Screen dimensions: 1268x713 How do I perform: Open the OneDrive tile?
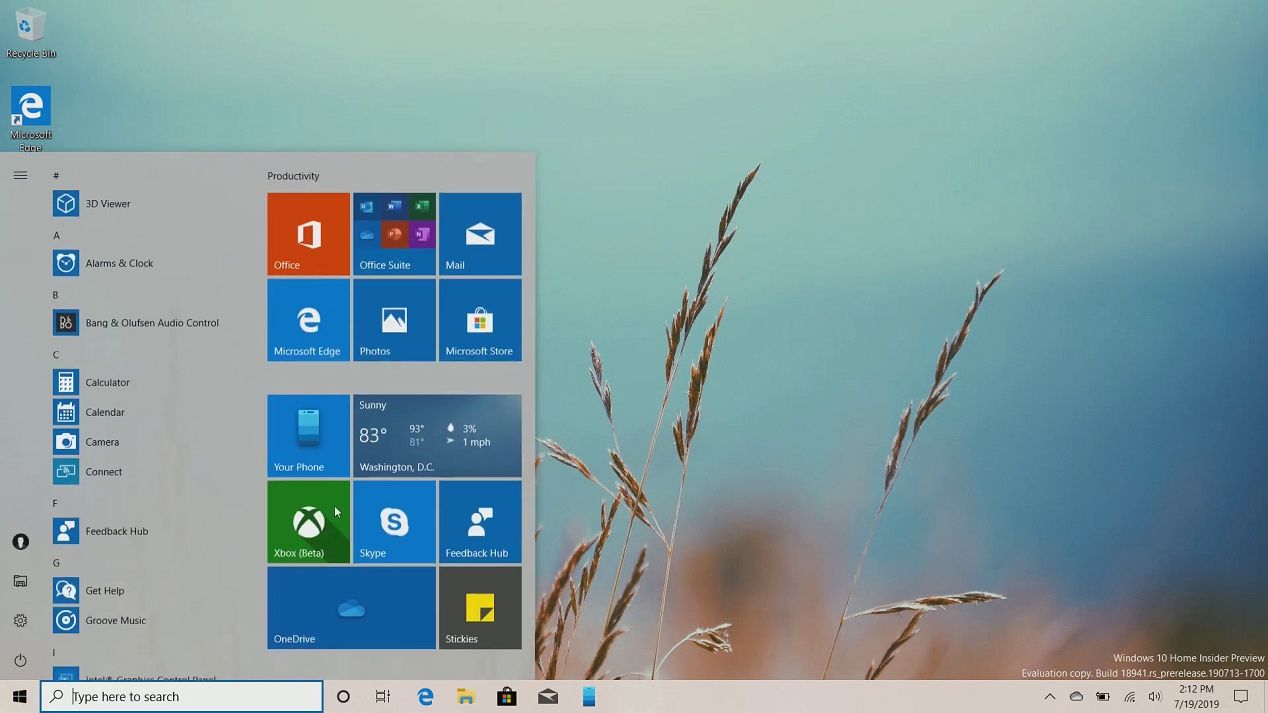tap(352, 608)
